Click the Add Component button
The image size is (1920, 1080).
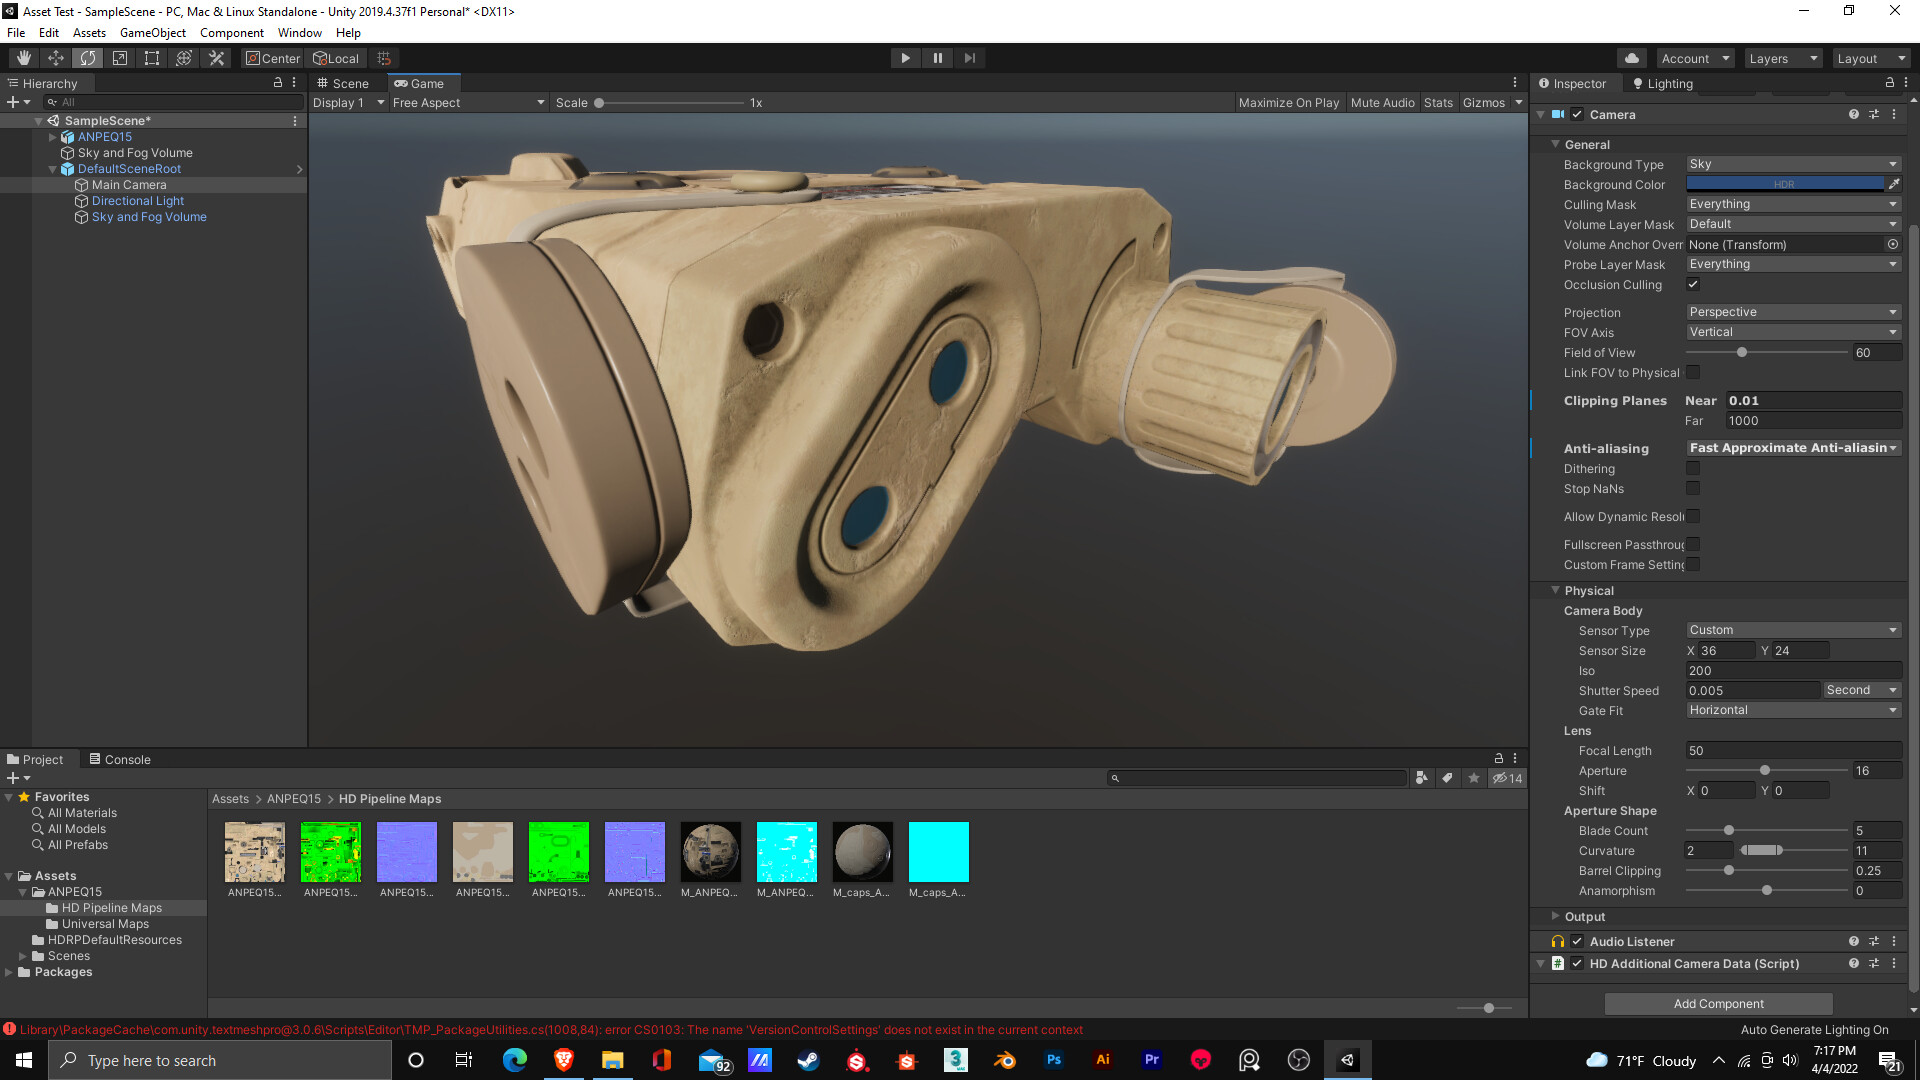(x=1718, y=1003)
